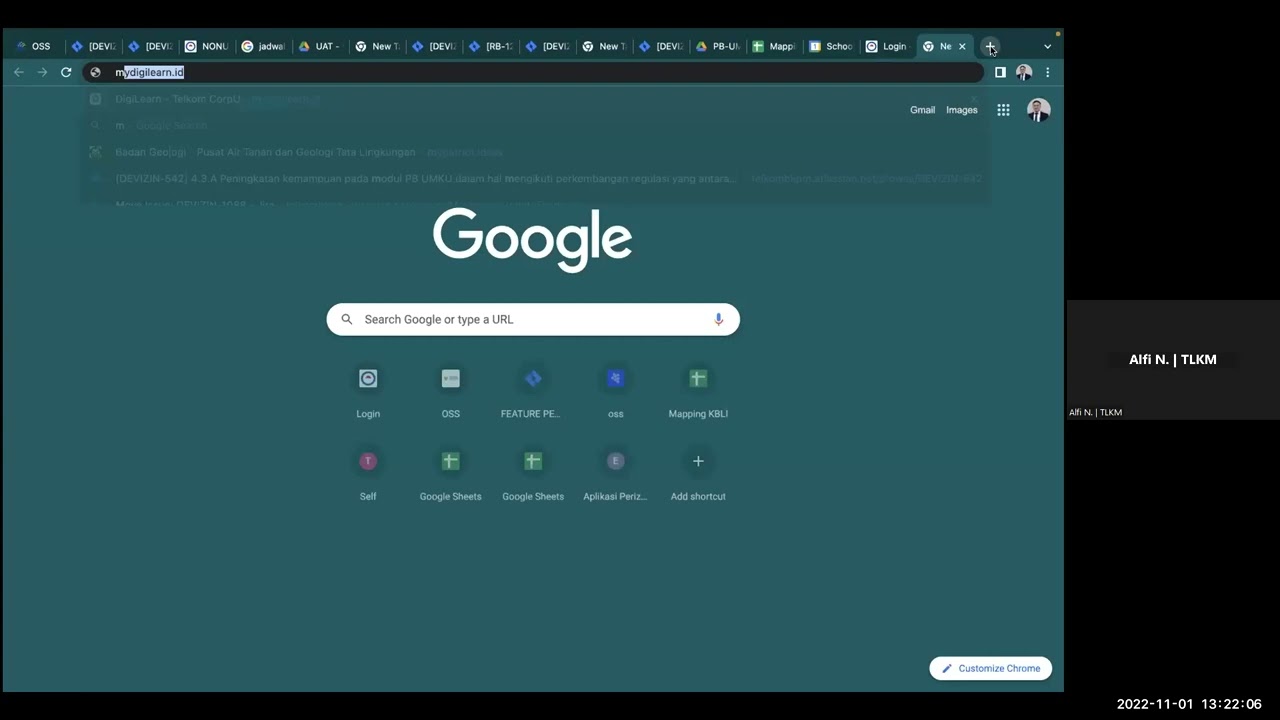Open the Chrome side panel icon
The width and height of the screenshot is (1280, 720).
pyautogui.click(x=1000, y=72)
